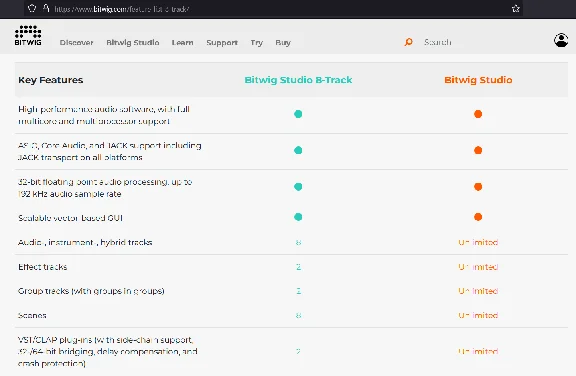Click the Audio, instrument, hybrid tracks label
Viewport: 576px width, 376px height.
pos(85,242)
